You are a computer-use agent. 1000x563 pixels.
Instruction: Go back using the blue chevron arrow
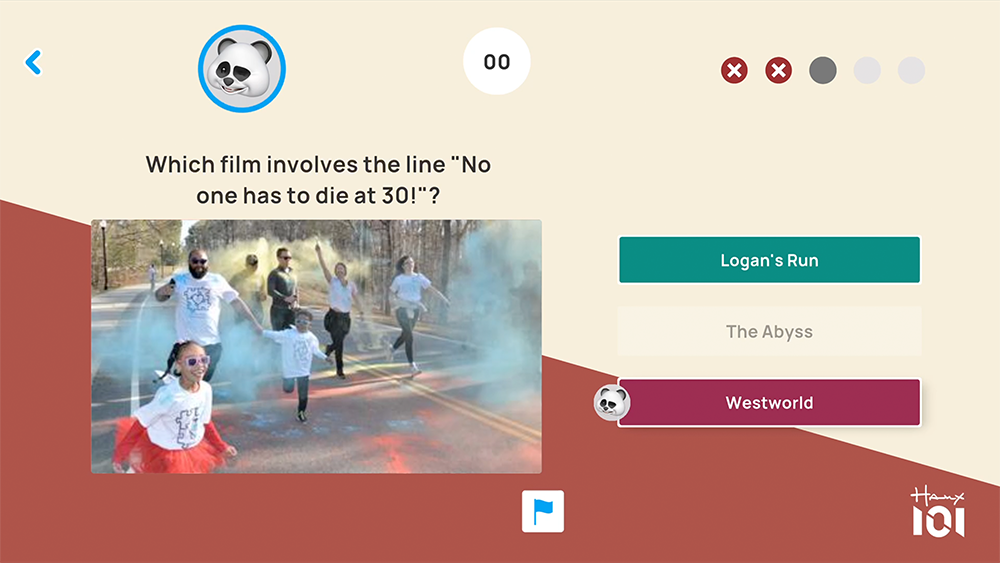tap(33, 62)
